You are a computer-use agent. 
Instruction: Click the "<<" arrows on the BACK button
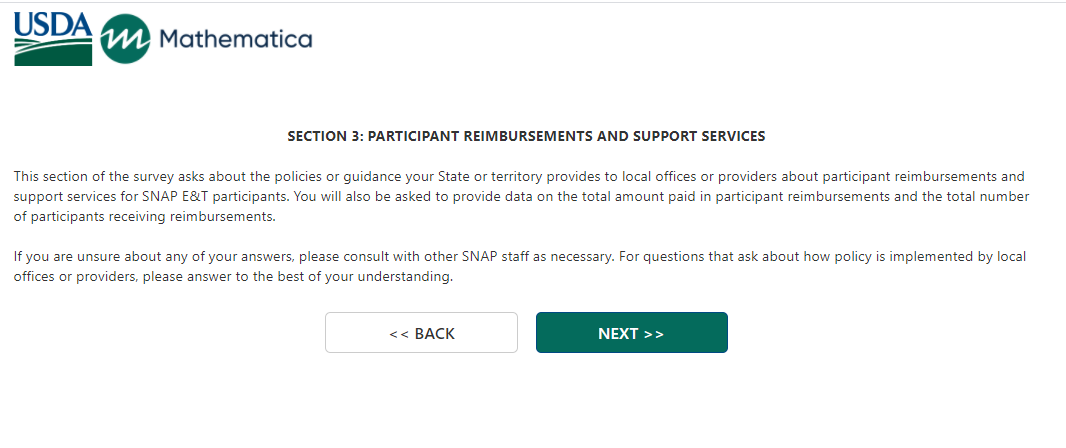tap(398, 334)
